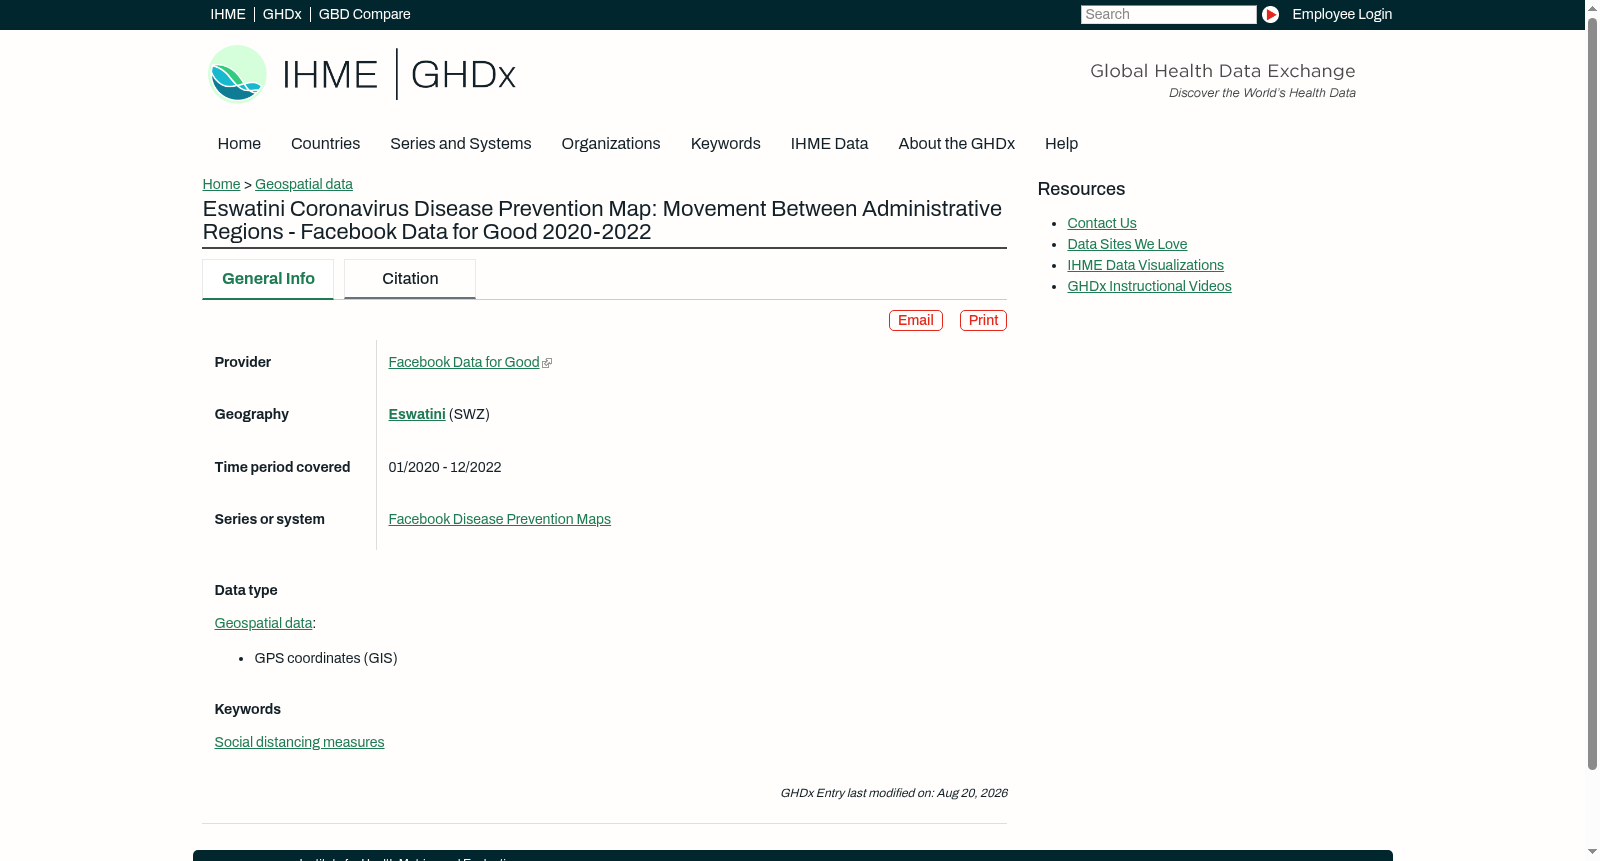Open the Keywords menu item
The width and height of the screenshot is (1600, 861).
pos(725,144)
